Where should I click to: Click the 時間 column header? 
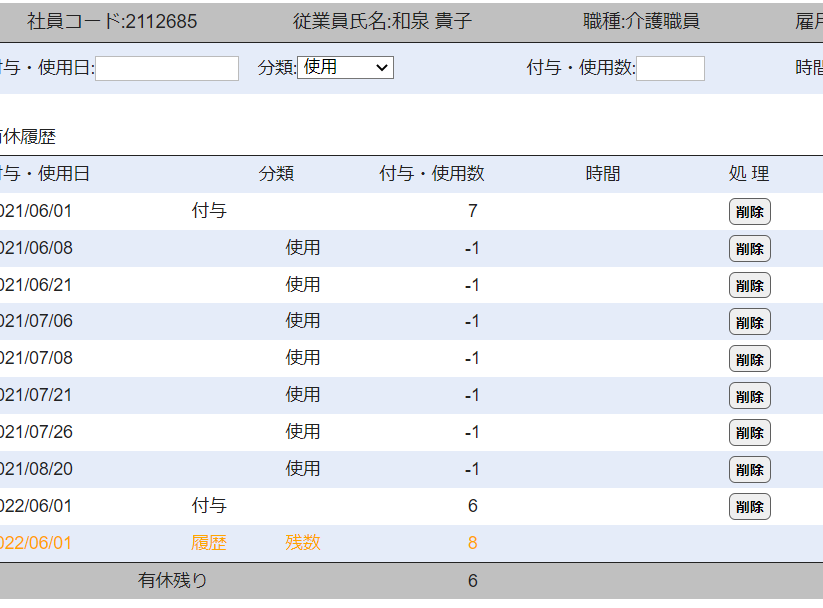tap(603, 174)
